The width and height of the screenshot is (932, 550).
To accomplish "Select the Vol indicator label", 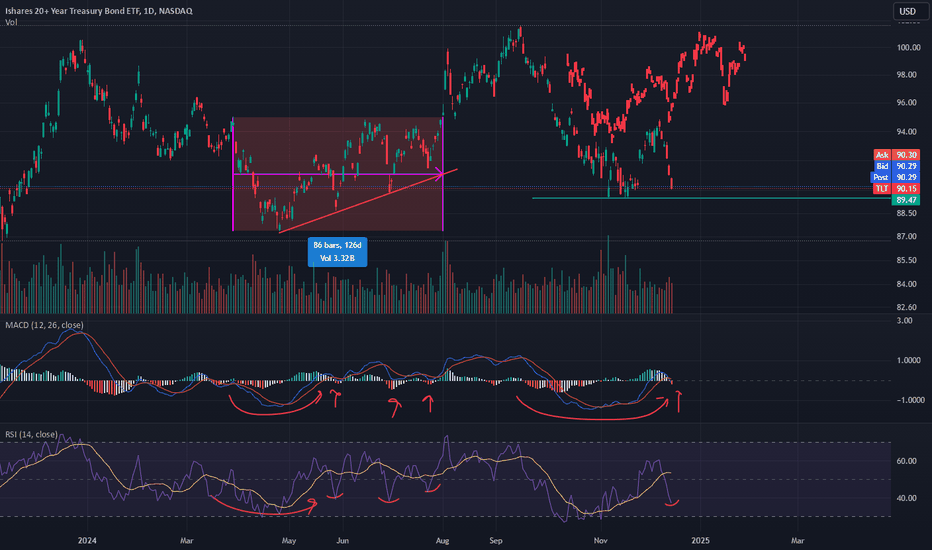I will (x=11, y=22).
